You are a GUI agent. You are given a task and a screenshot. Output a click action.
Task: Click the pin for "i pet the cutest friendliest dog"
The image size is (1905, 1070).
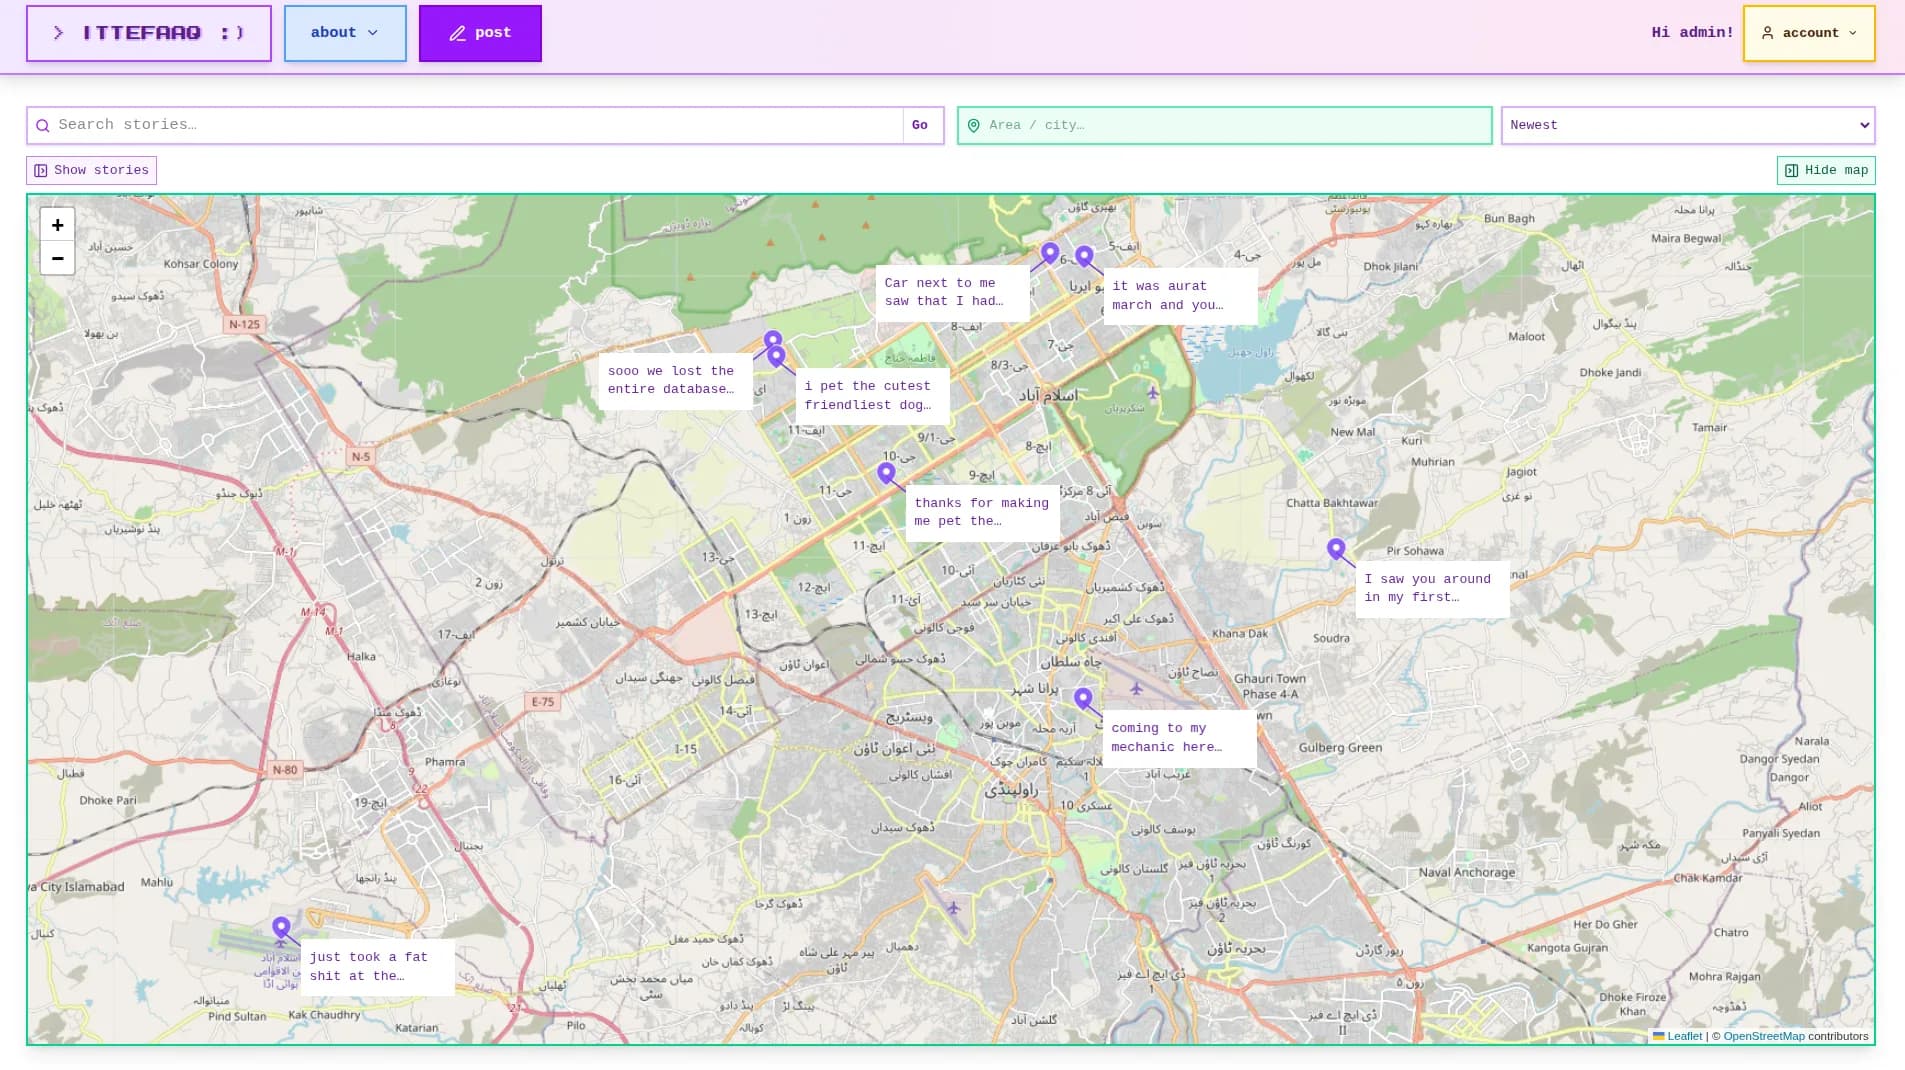click(777, 357)
